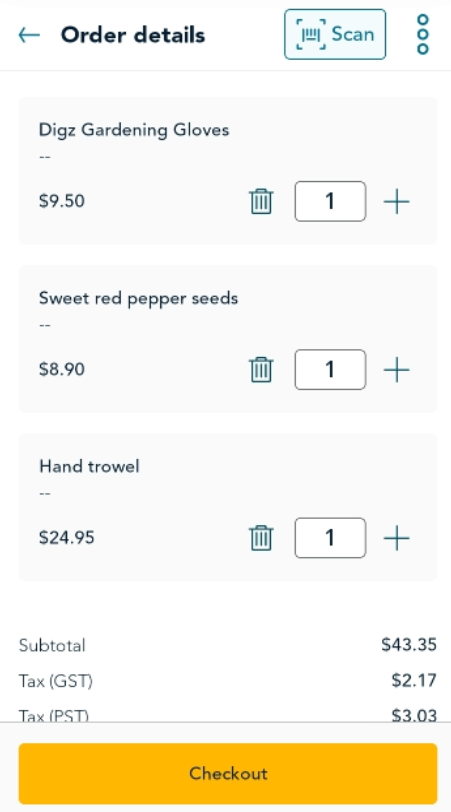The height and width of the screenshot is (812, 451).
Task: Tap the Hand trowel item name
Action: tap(89, 467)
